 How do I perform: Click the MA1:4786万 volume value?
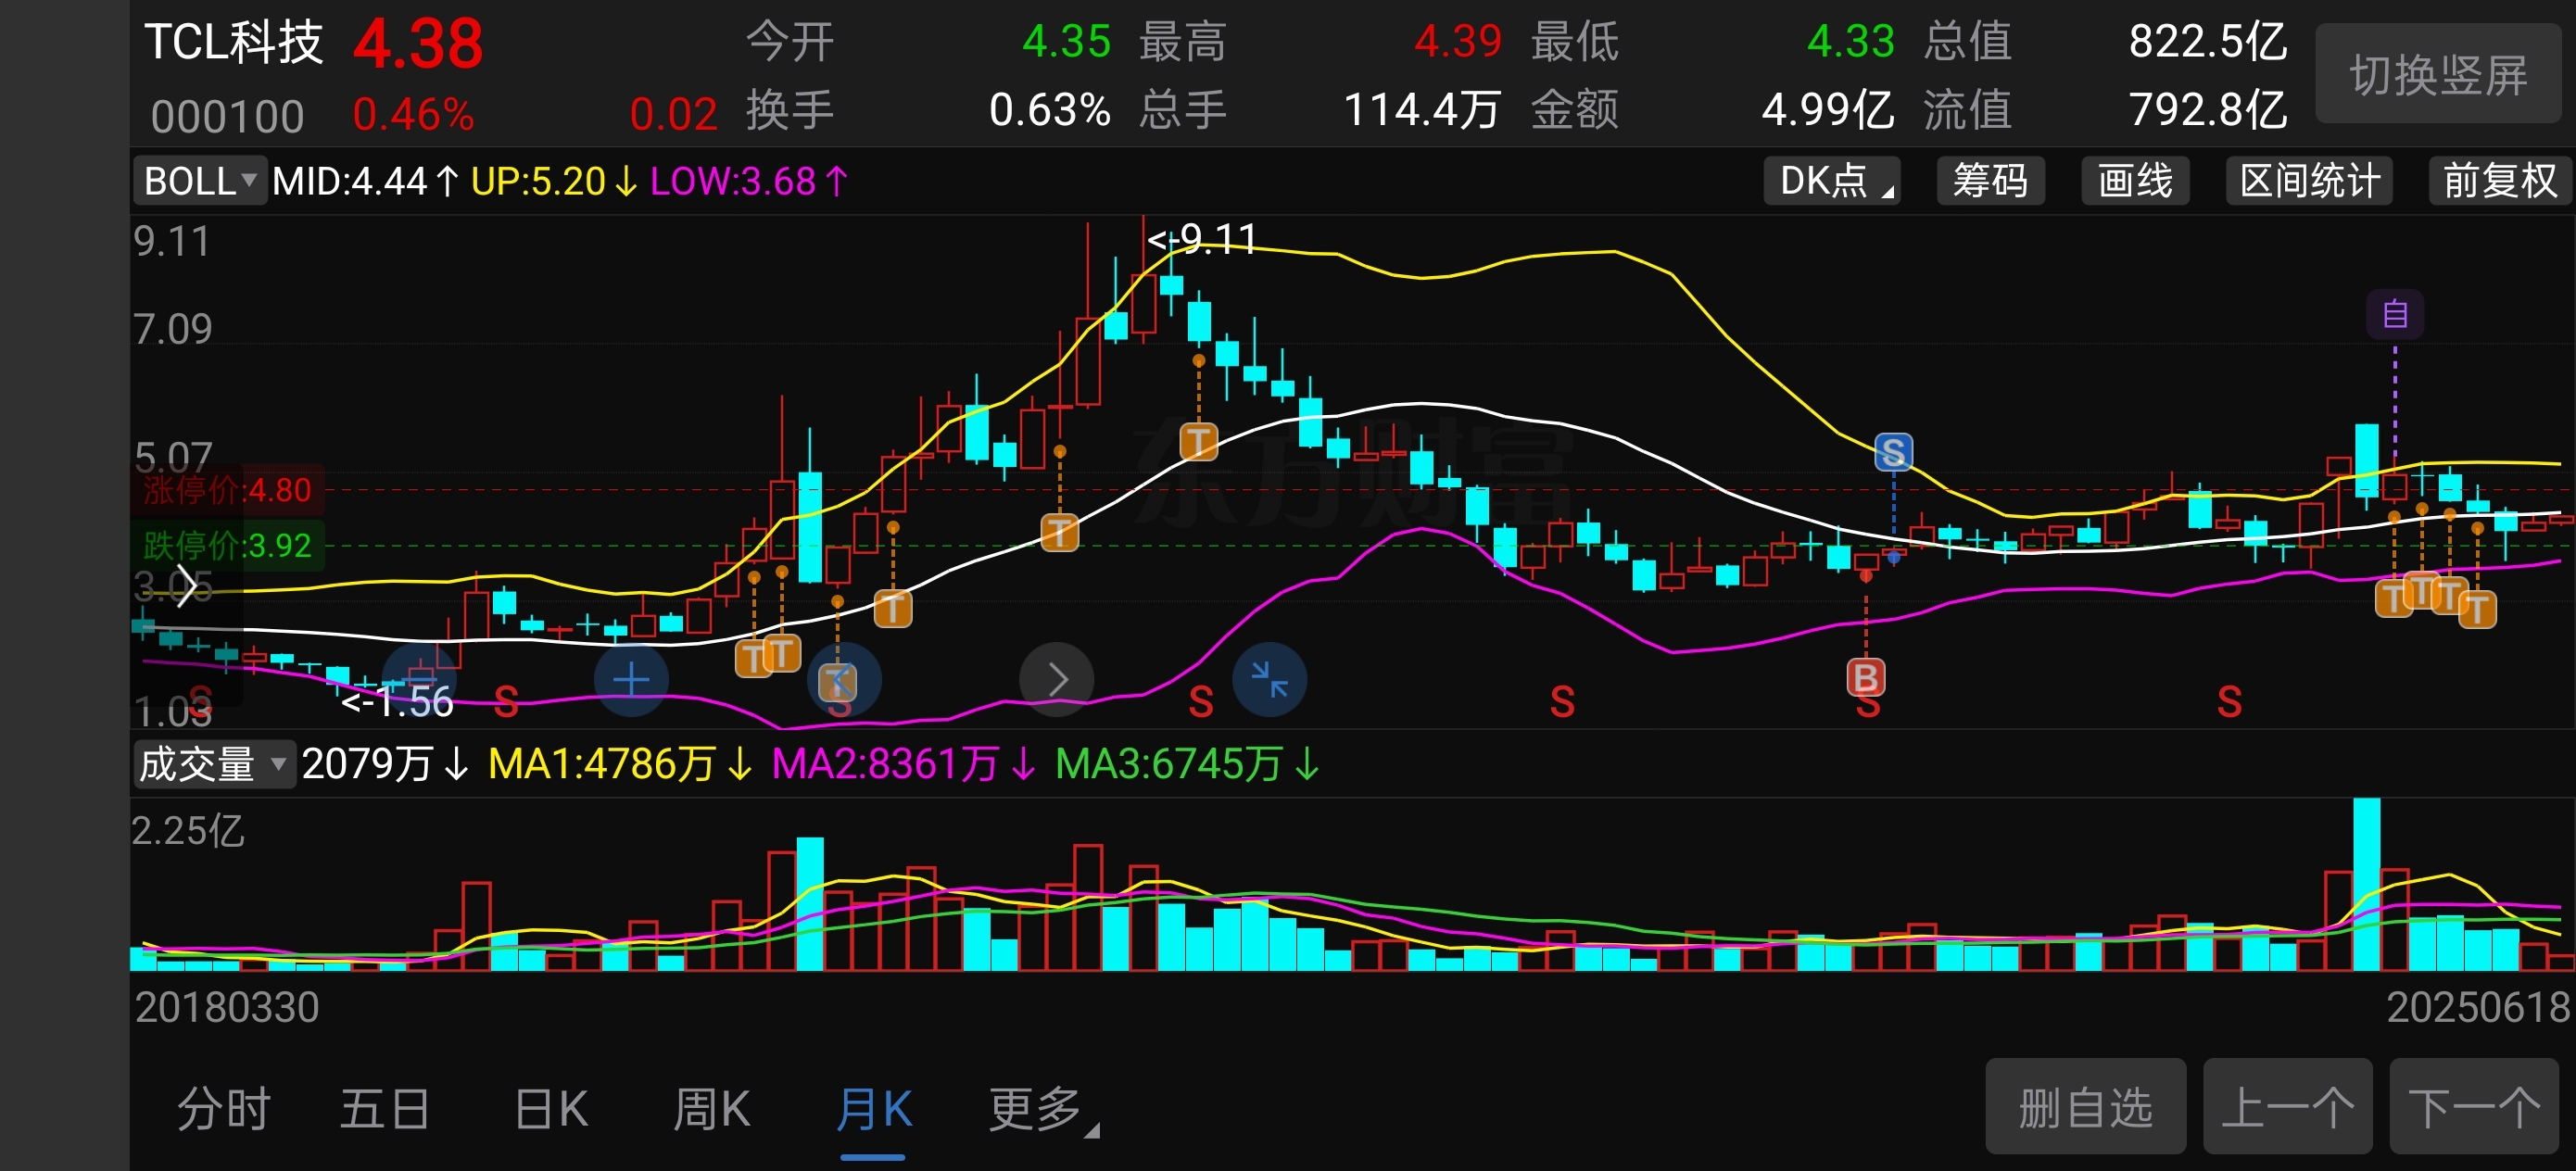pos(619,764)
